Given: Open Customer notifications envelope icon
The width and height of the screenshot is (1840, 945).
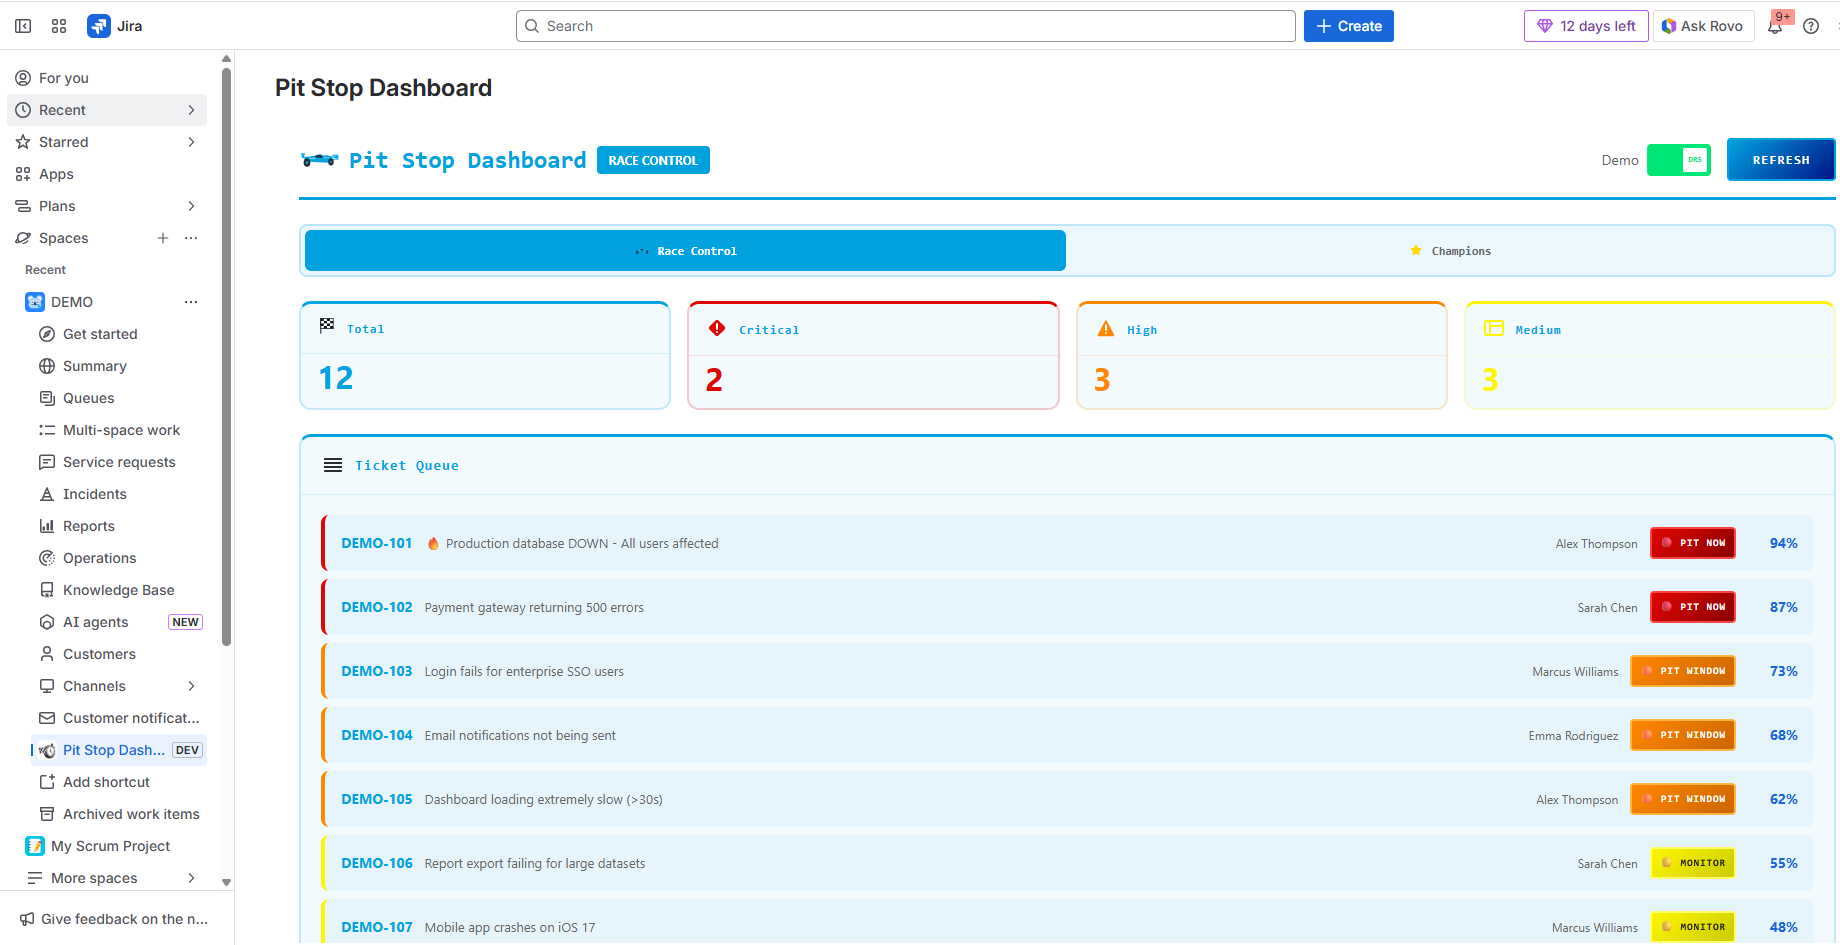Looking at the screenshot, I should (47, 718).
